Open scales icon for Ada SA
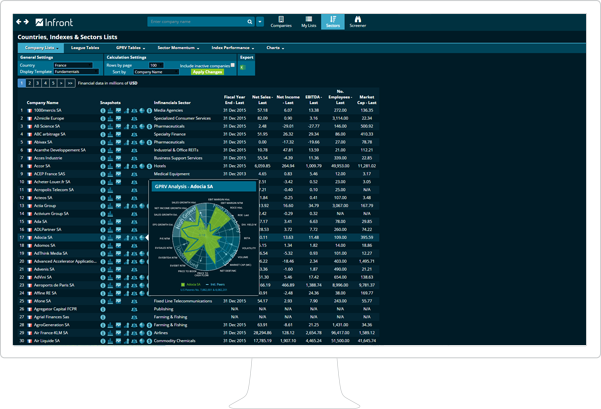The width and height of the screenshot is (601, 409). point(134,222)
